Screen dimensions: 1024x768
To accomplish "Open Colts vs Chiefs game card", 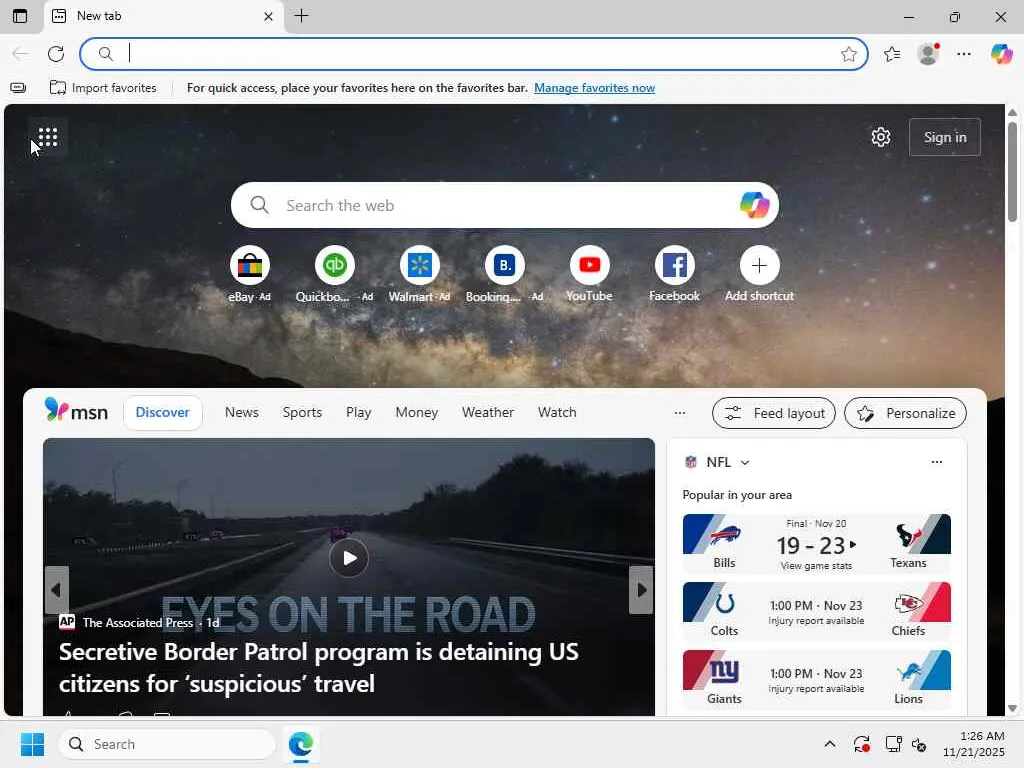I will pyautogui.click(x=816, y=612).
